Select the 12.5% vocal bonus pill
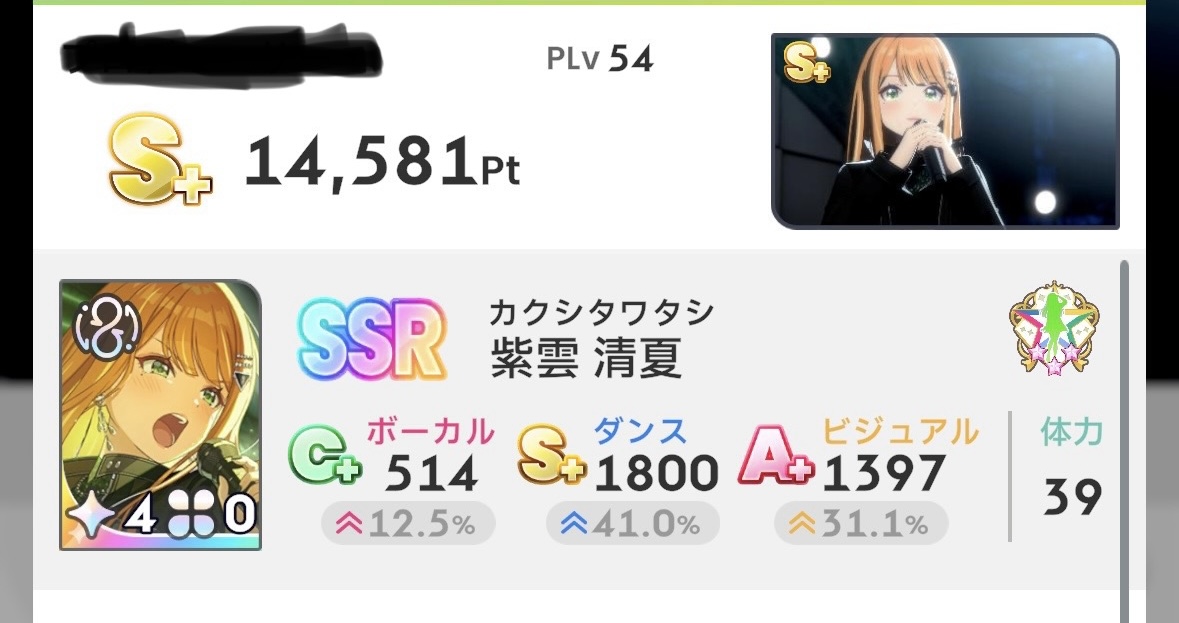 [x=408, y=523]
